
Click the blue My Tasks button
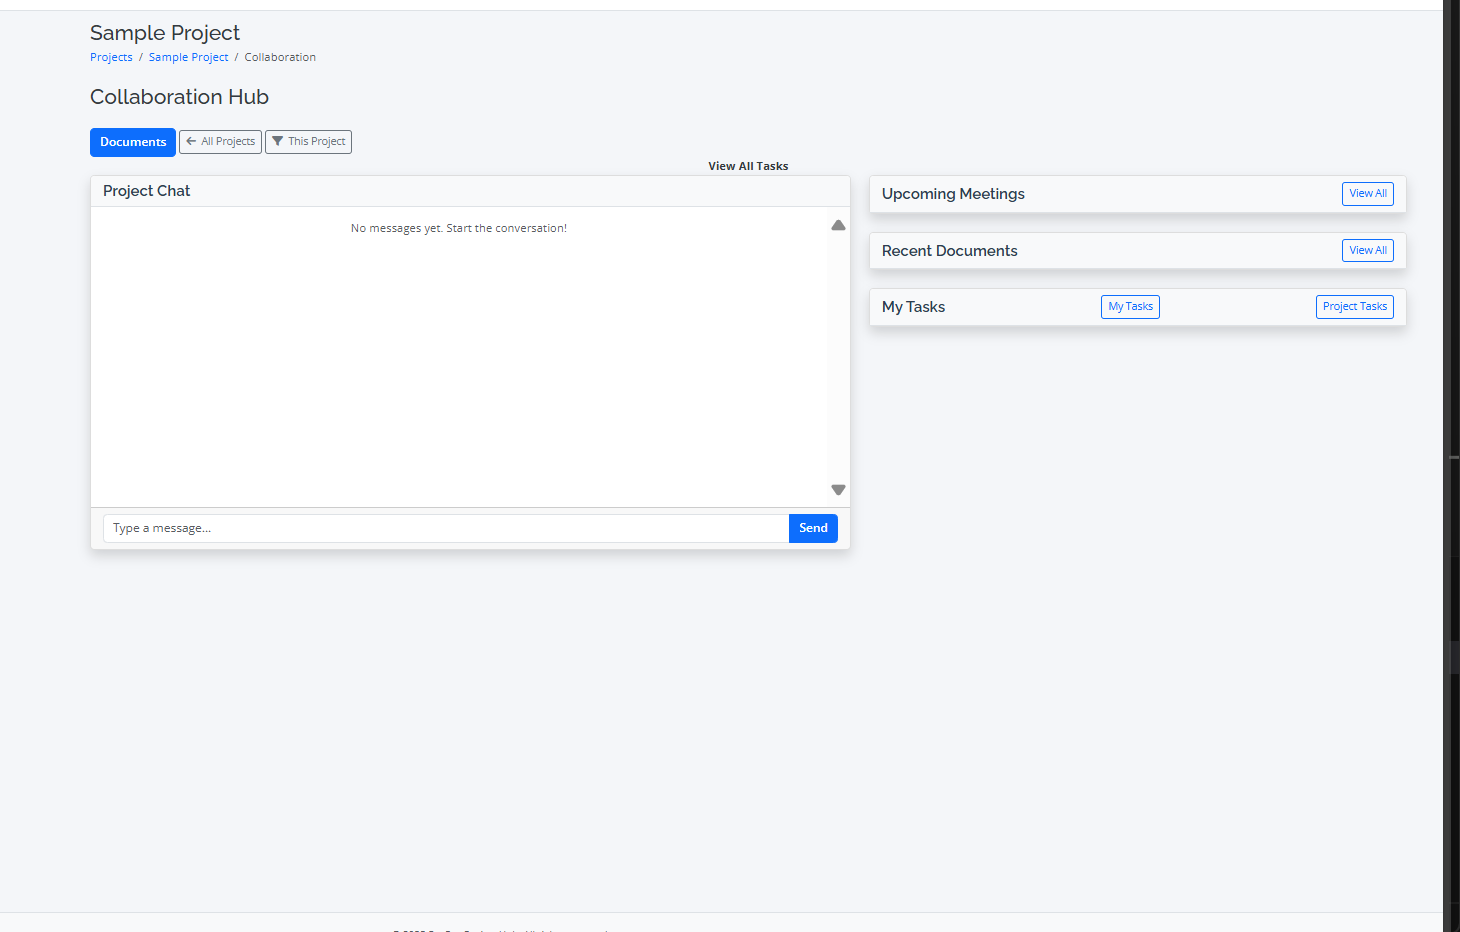(1130, 307)
